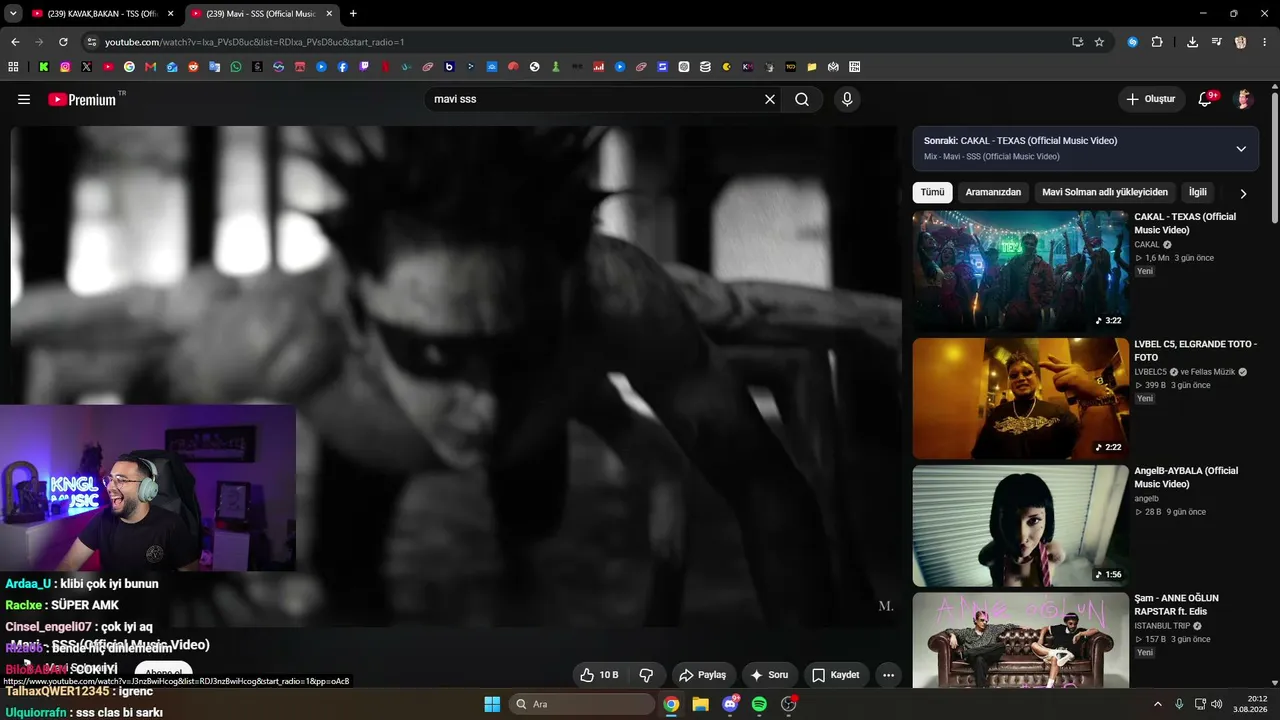
Task: Open the Chrome three-dot menu
Action: point(1265,42)
